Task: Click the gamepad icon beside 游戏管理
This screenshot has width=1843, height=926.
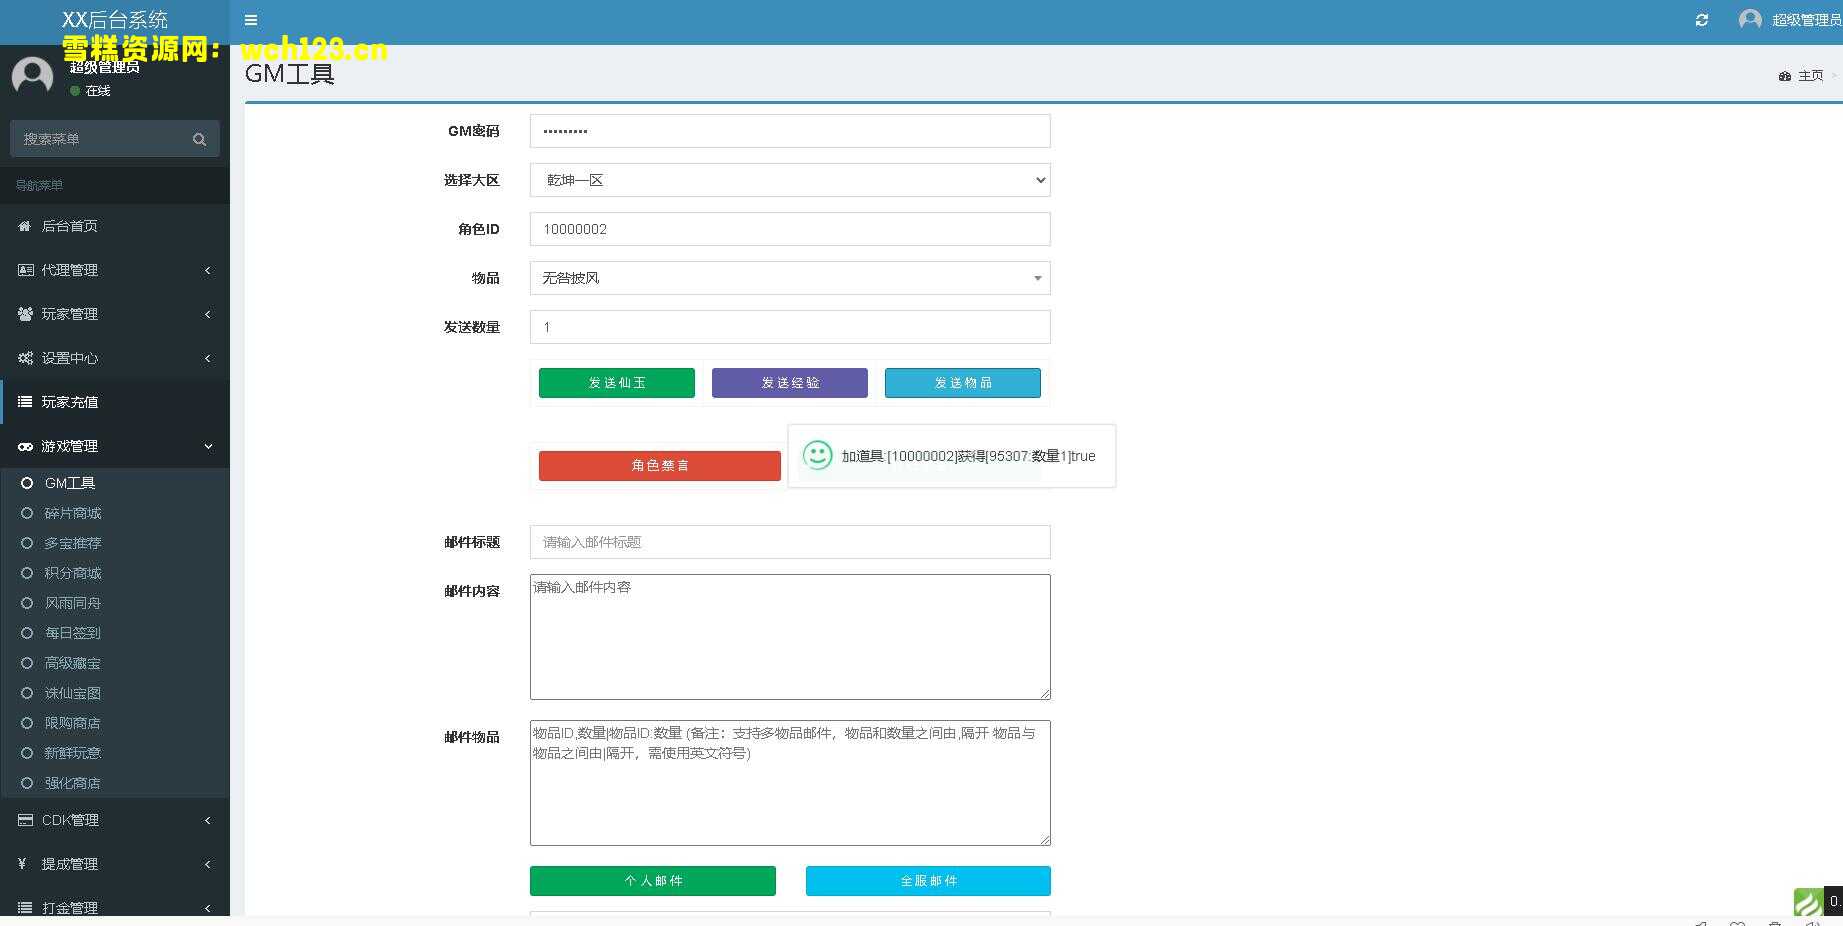Action: pyautogui.click(x=25, y=446)
